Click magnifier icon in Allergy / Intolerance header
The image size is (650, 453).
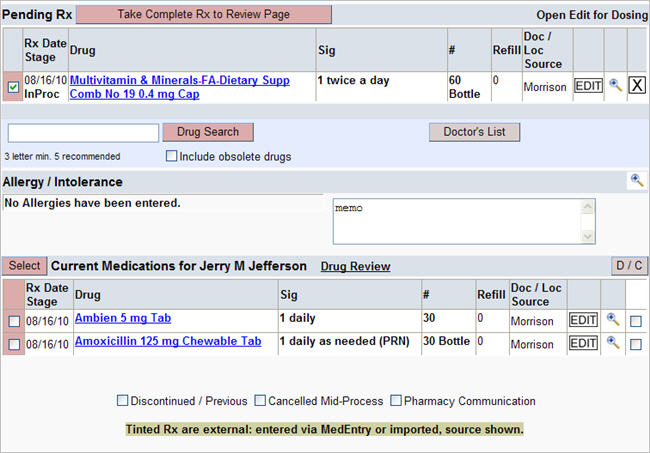[x=636, y=181]
